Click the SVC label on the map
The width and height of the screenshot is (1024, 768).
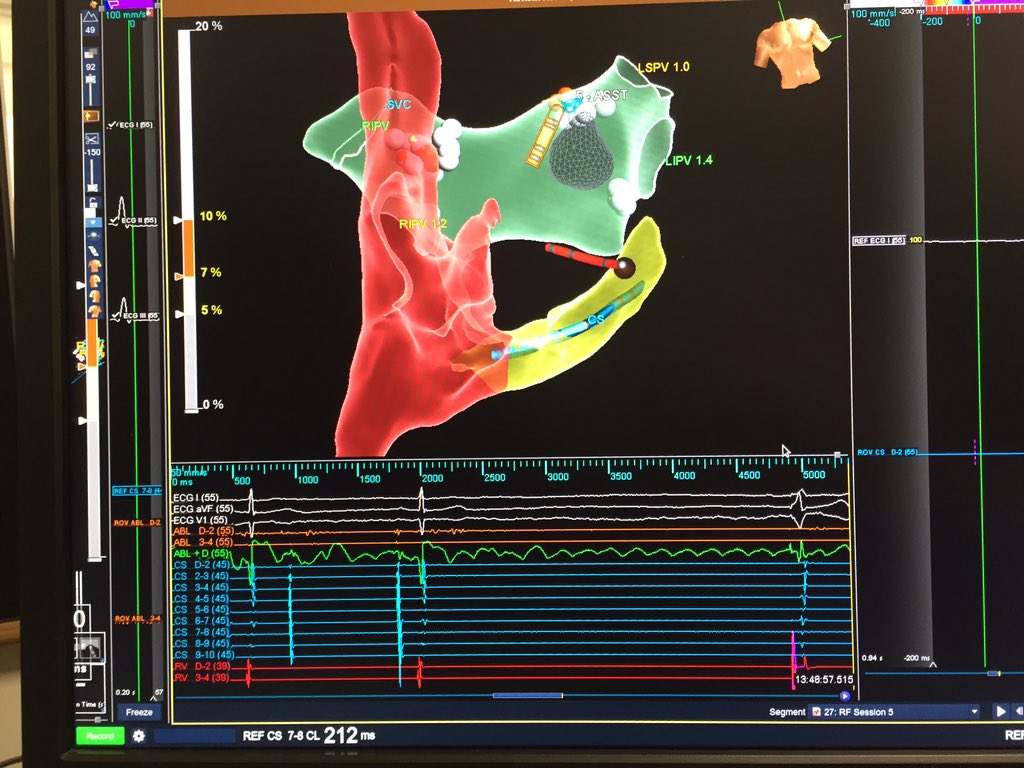[398, 104]
